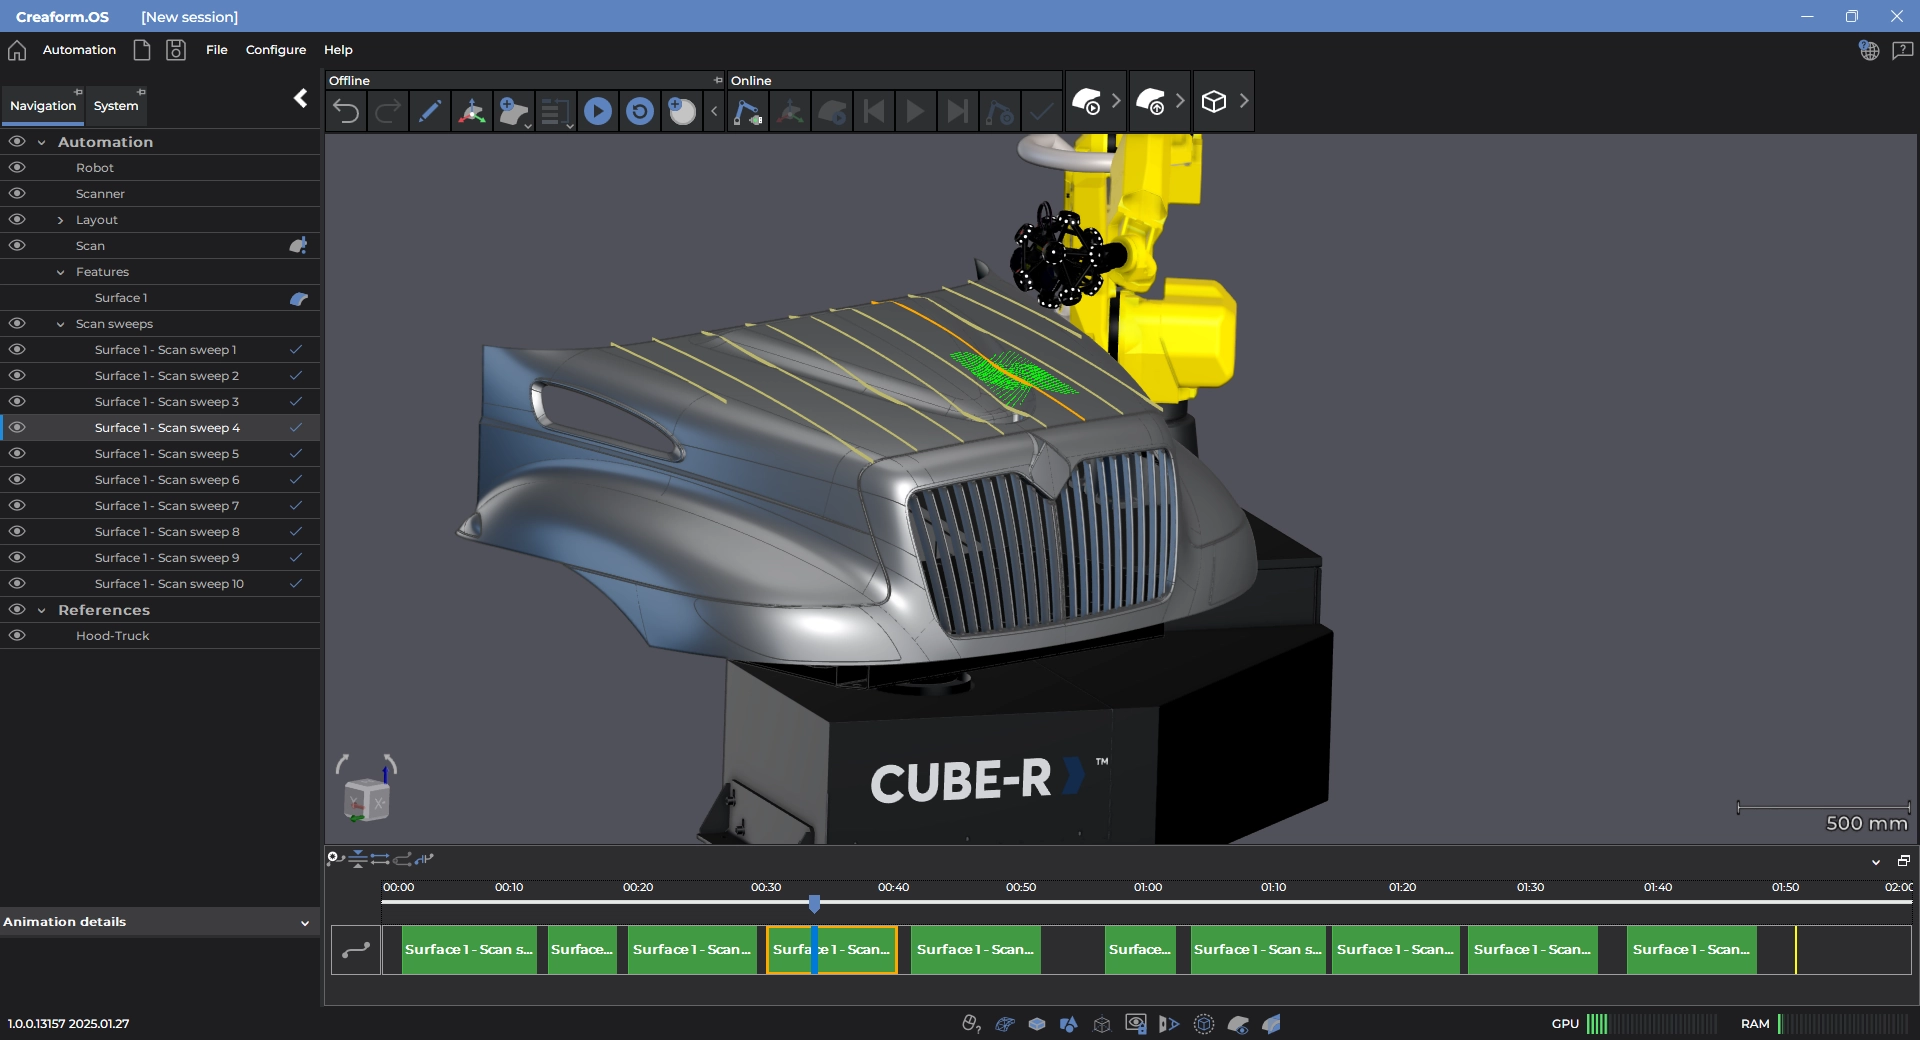
Task: Switch to the System tab
Action: [x=116, y=106]
